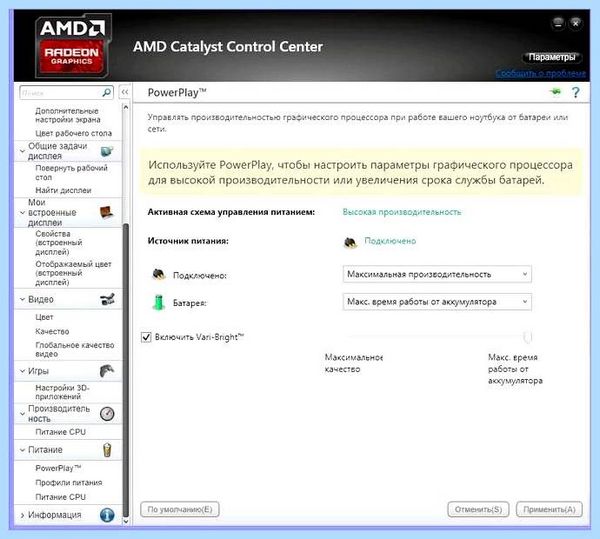Screen dimensions: 600x539
Task: Open Свойства (встроенный дисплей)
Action: (x=59, y=243)
